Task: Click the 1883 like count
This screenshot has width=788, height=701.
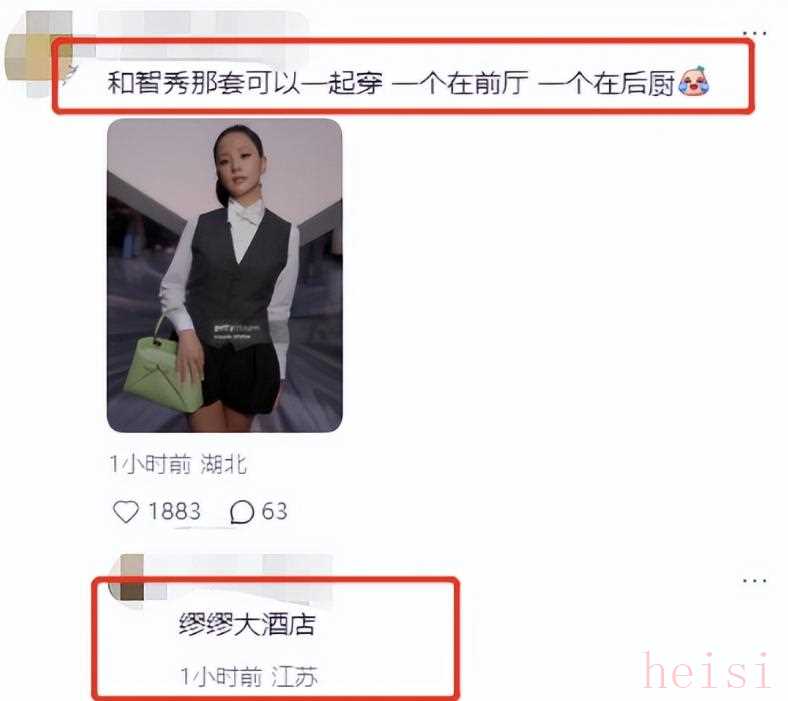Action: pos(174,512)
